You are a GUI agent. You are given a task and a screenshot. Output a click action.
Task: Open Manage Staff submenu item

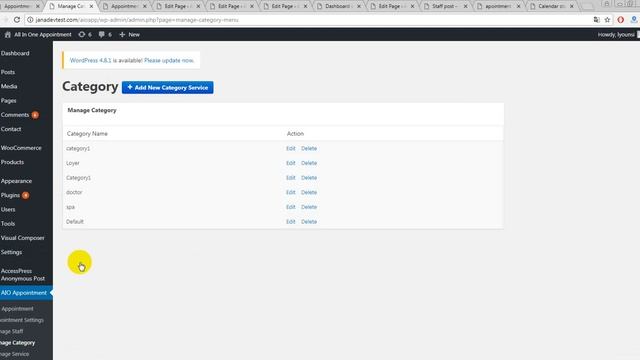point(12,331)
